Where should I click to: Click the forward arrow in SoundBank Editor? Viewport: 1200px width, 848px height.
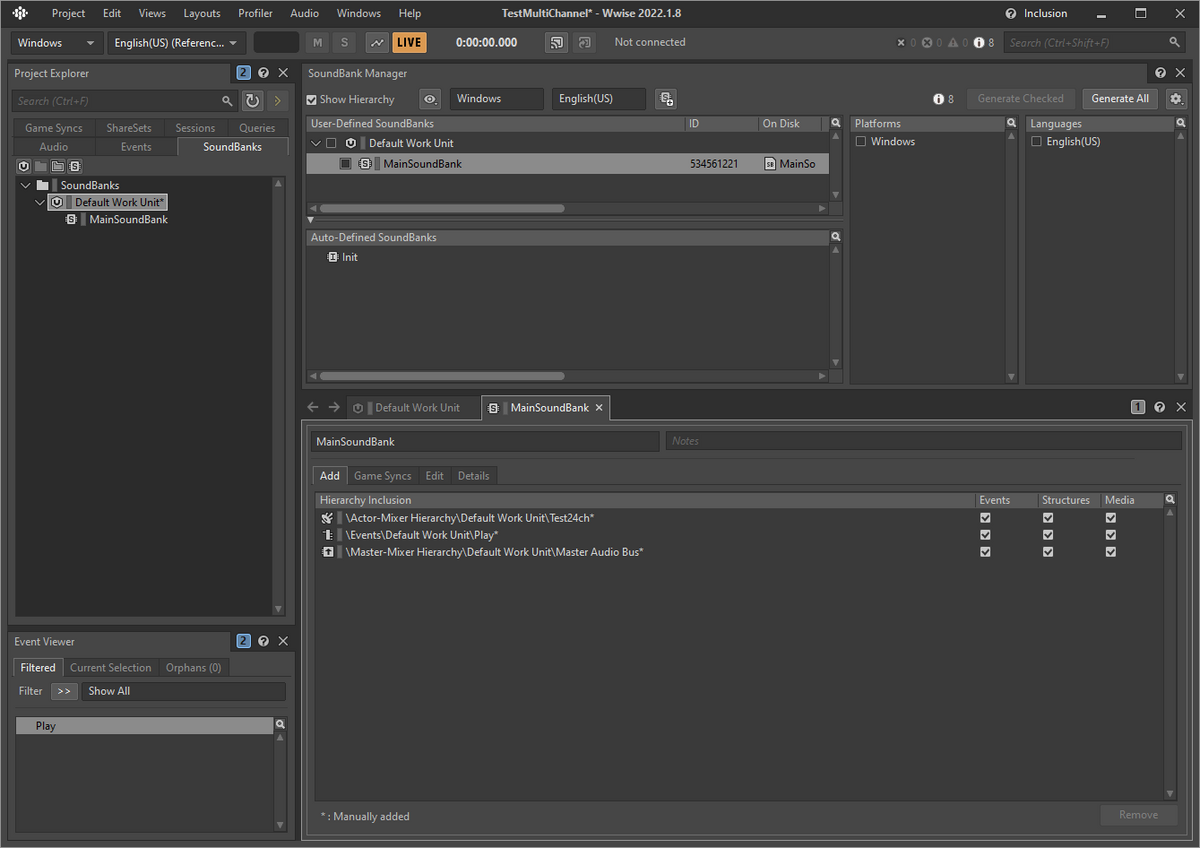tap(334, 408)
